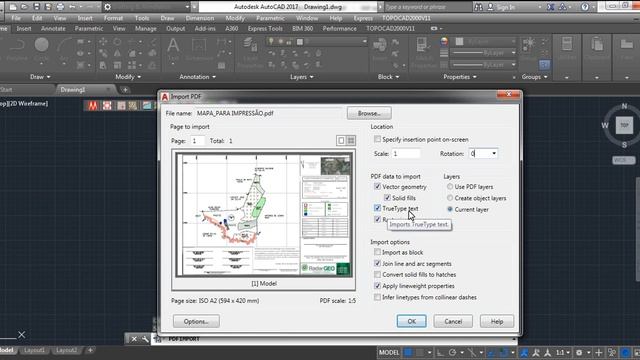Toggle grid display in status bar

pyautogui.click(x=408, y=352)
